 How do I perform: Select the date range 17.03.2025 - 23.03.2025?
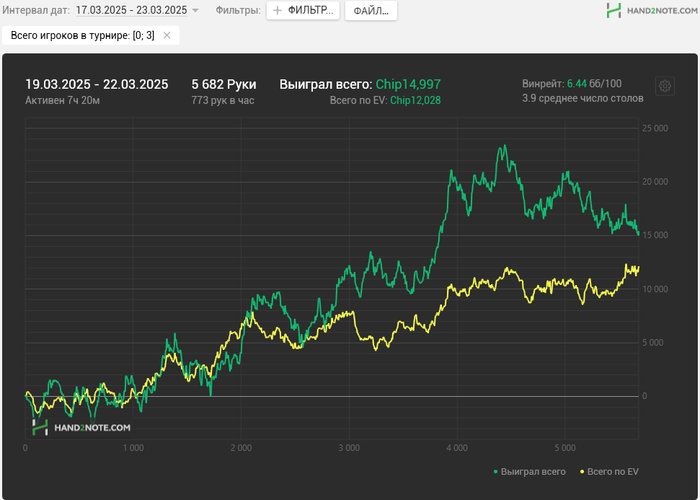point(131,10)
